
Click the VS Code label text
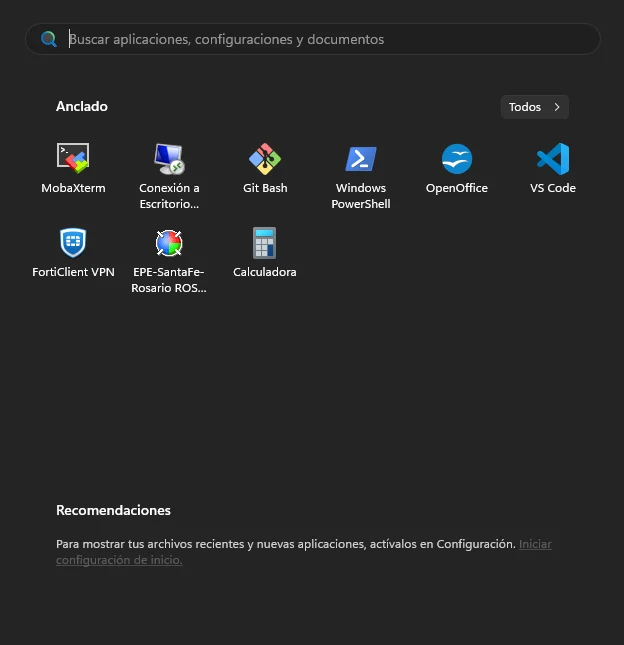553,188
